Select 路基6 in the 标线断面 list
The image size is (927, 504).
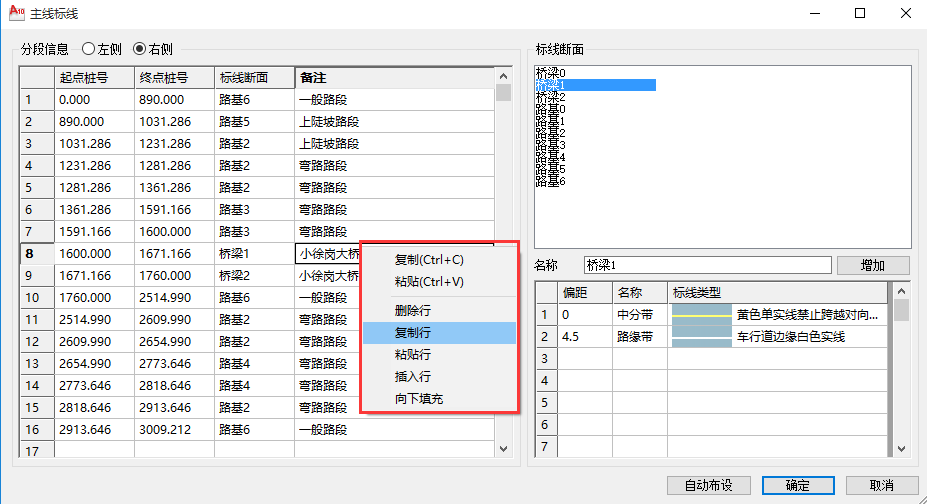coord(551,181)
